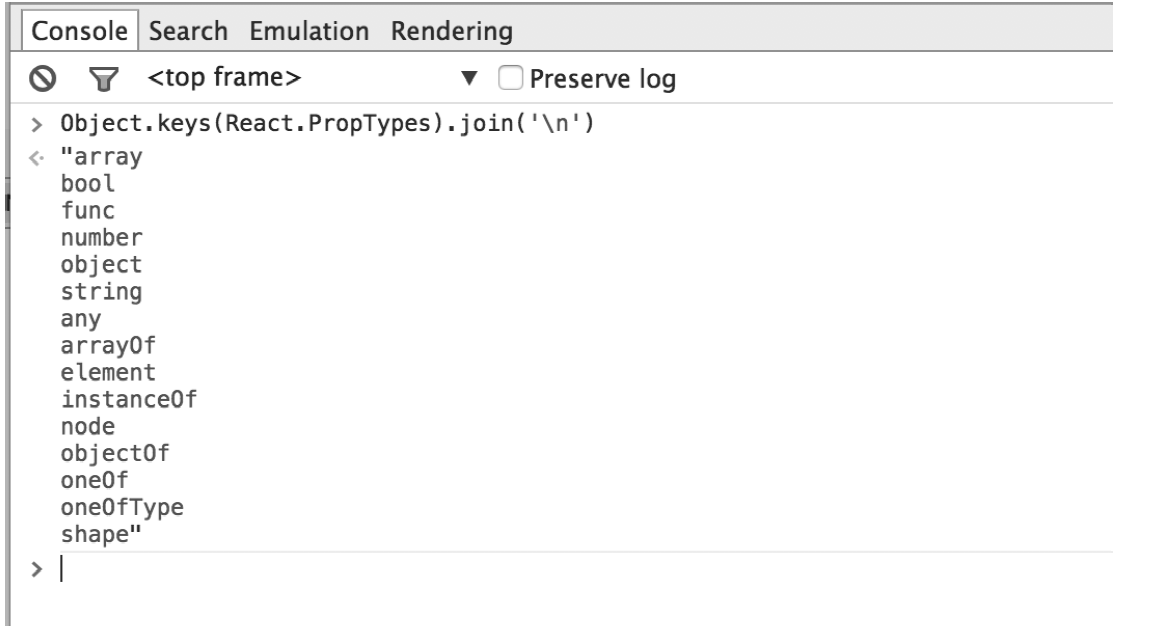Click the "element" output line
The height and width of the screenshot is (626, 1152).
click(x=108, y=373)
